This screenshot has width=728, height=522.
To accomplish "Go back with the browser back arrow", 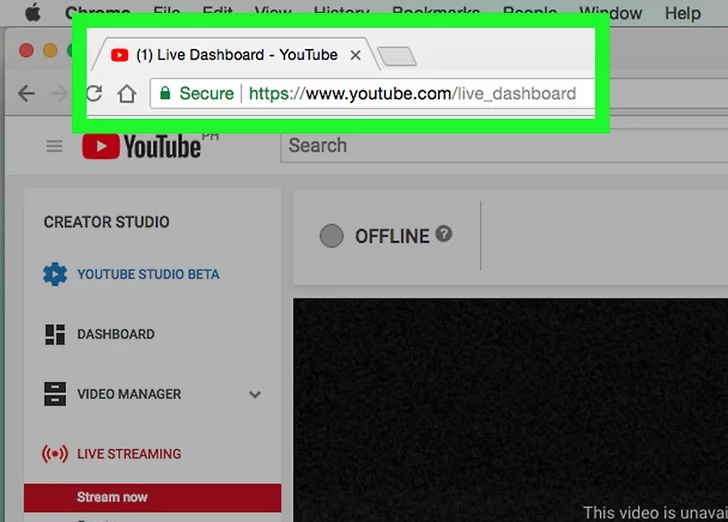I will point(27,94).
